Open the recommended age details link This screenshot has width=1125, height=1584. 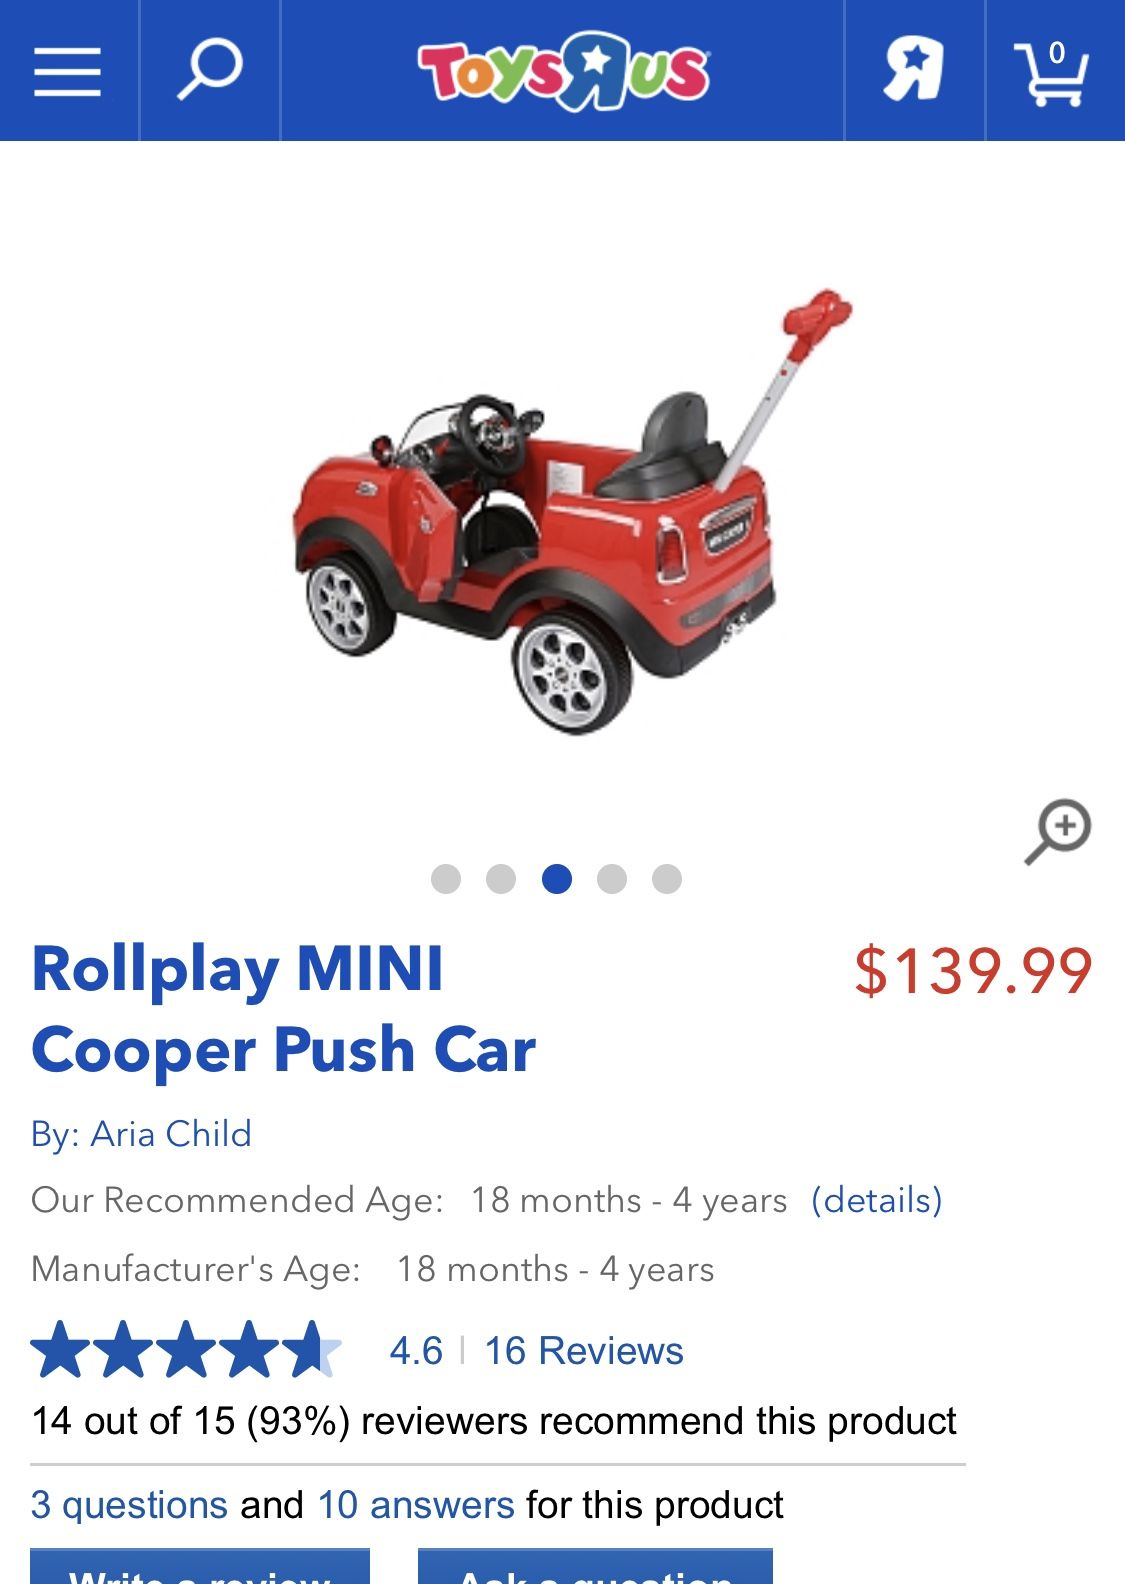point(877,1200)
